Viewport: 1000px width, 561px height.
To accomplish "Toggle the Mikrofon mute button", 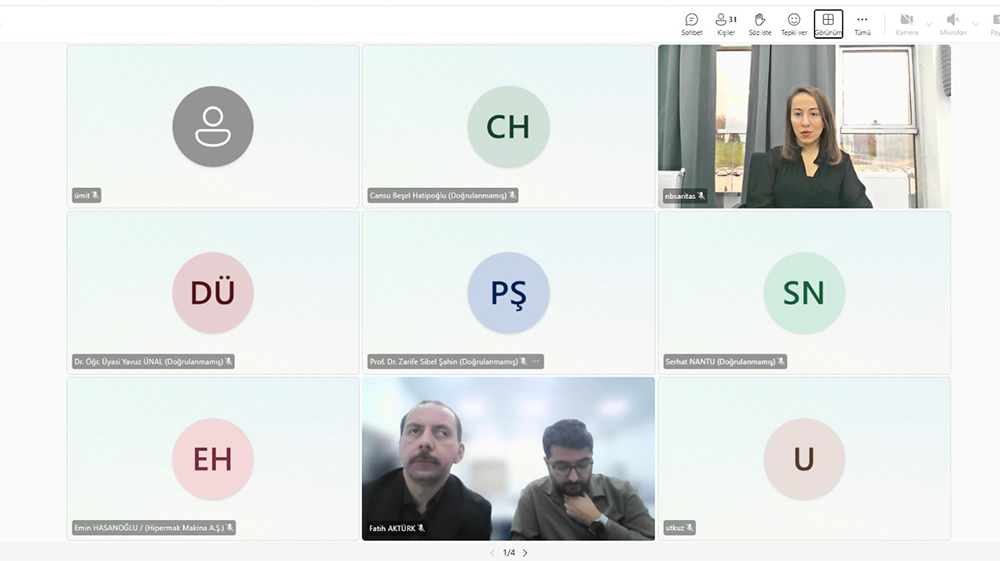I will (952, 24).
